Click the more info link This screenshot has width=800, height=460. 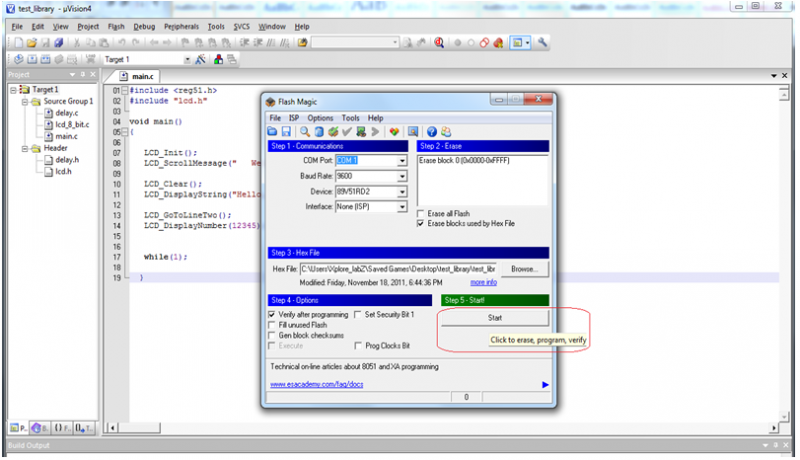pos(483,283)
